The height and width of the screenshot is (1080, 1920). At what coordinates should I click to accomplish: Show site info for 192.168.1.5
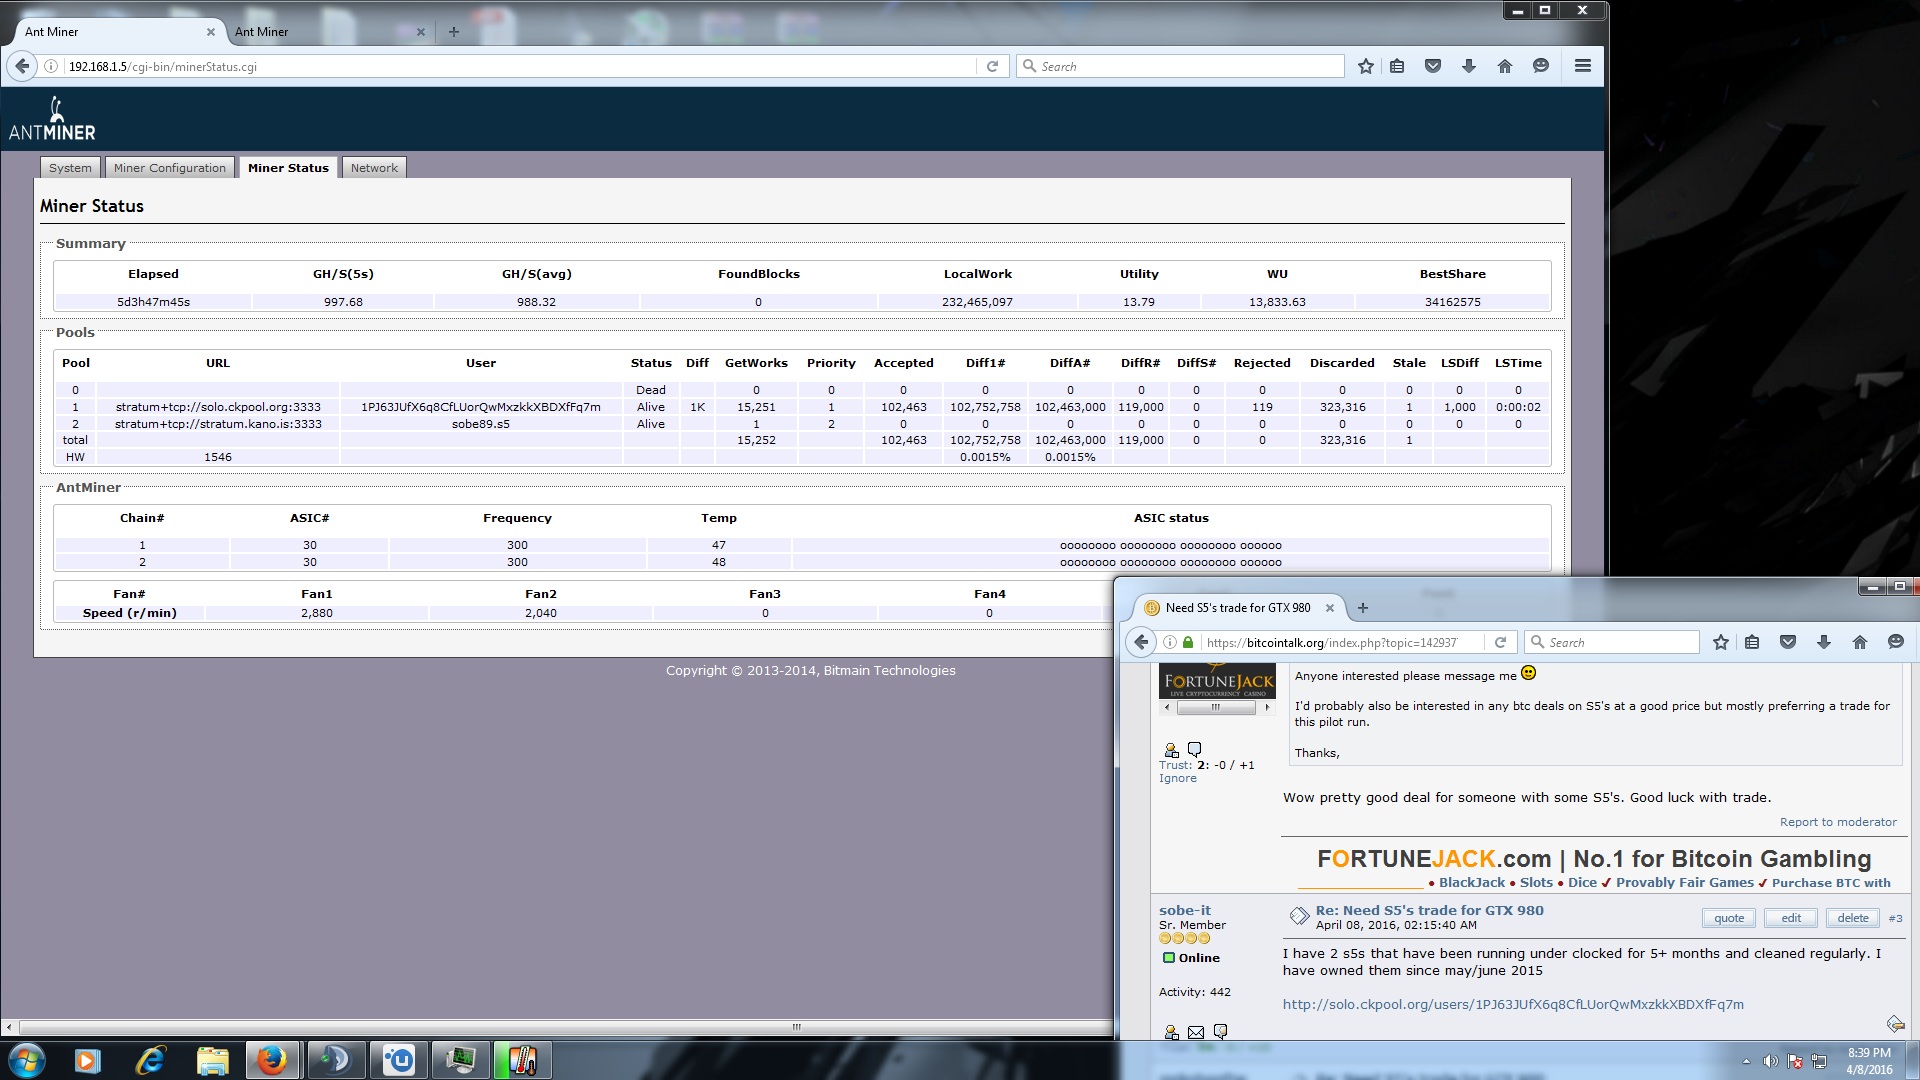click(x=51, y=66)
